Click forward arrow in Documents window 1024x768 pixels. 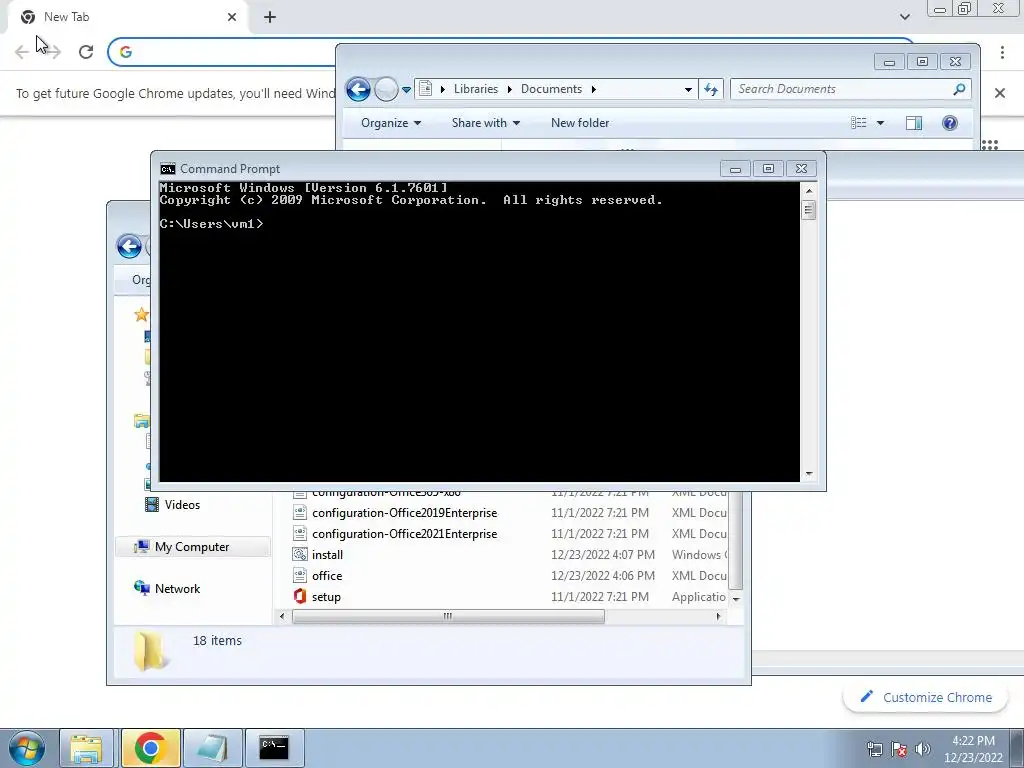click(x=386, y=89)
